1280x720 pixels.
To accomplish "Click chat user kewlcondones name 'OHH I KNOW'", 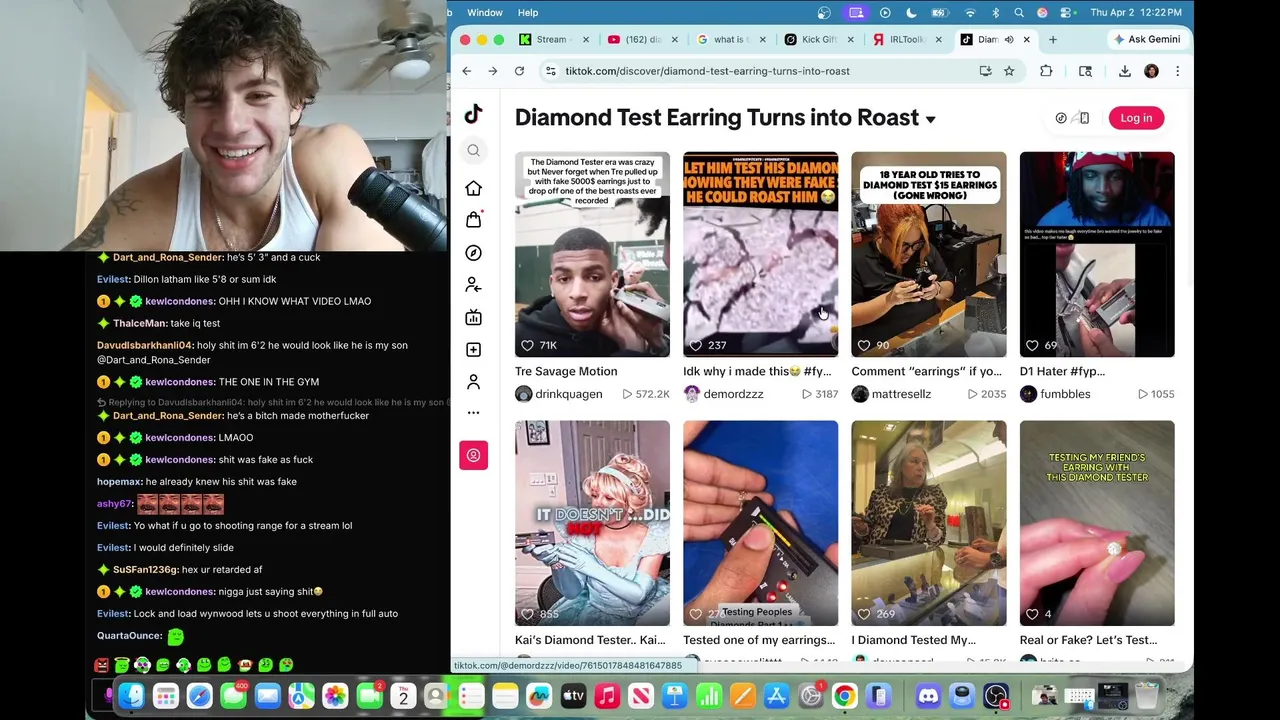I will (180, 301).
